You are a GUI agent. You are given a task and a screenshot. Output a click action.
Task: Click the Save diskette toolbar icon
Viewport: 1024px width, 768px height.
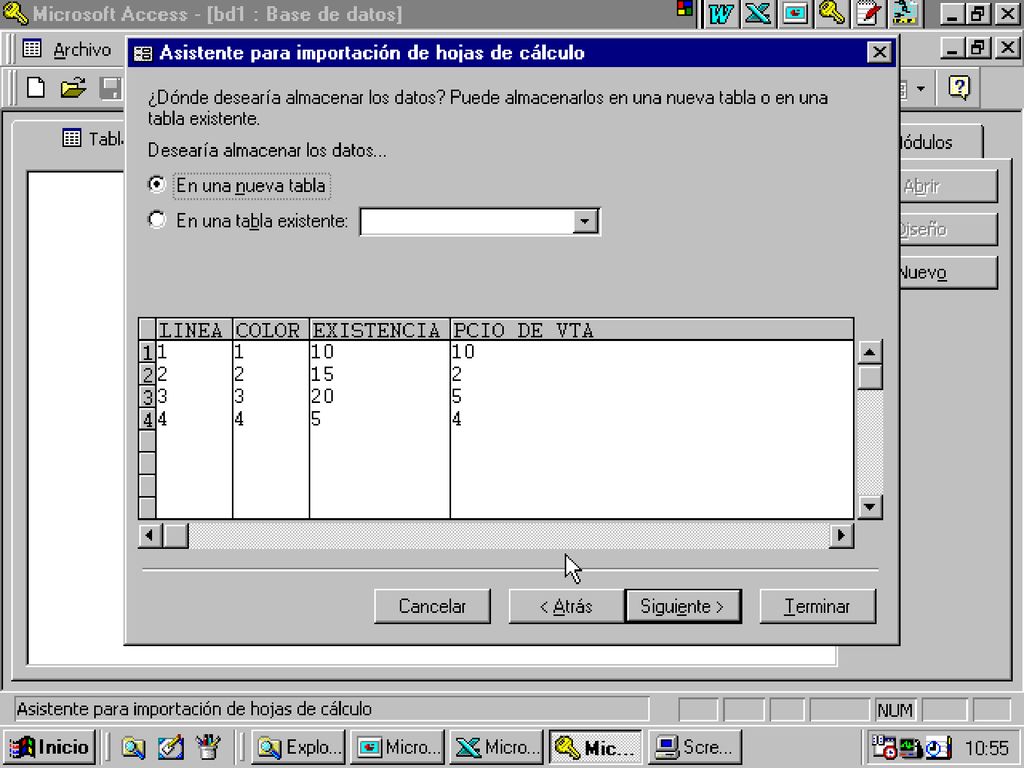pos(110,88)
